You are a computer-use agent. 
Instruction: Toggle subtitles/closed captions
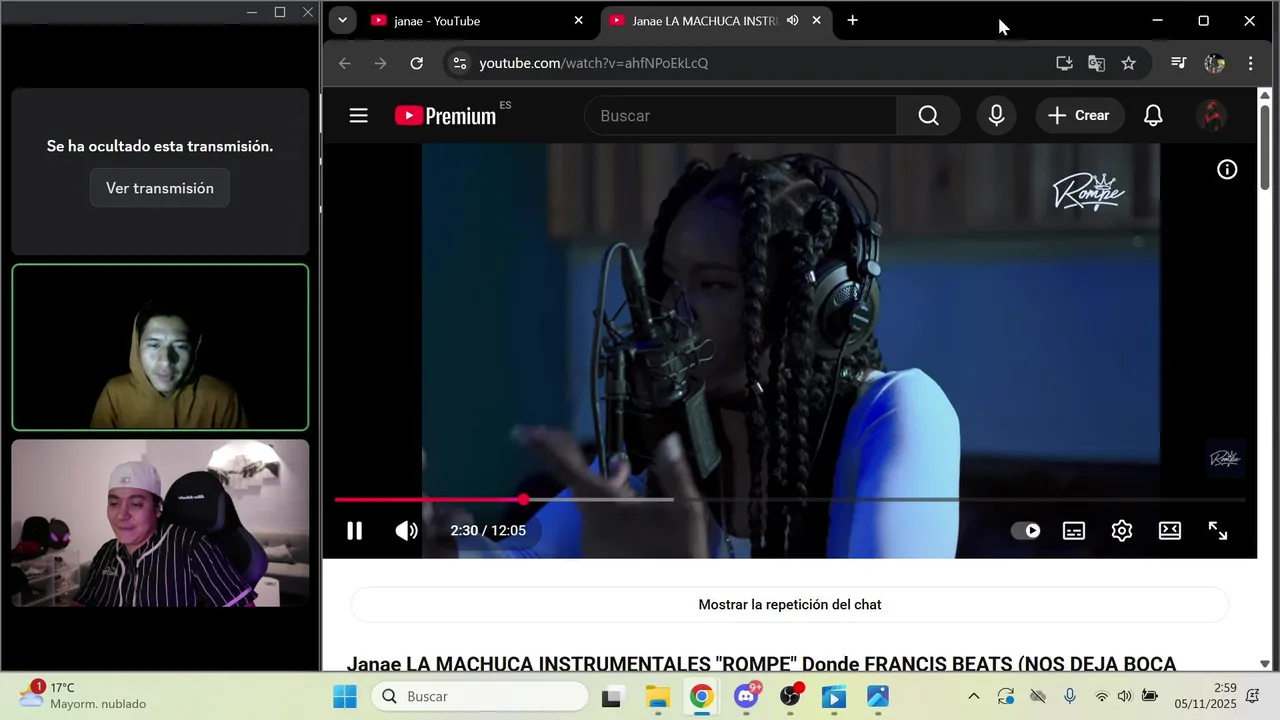(1074, 531)
